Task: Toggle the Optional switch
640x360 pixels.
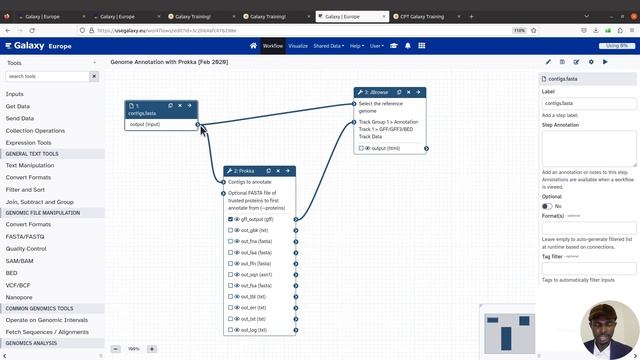Action: click(547, 206)
